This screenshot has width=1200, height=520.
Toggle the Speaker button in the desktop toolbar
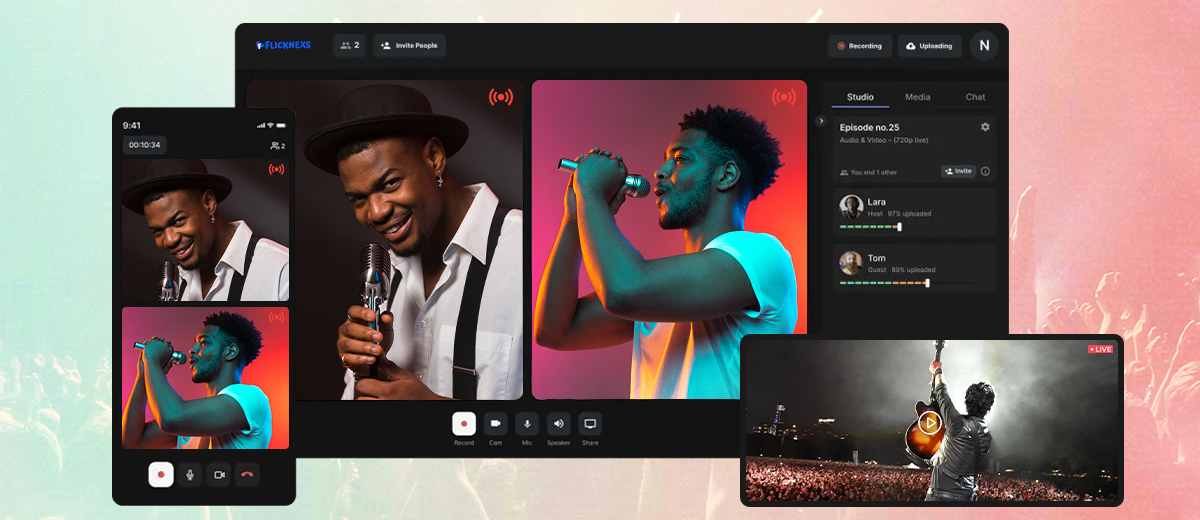pyautogui.click(x=558, y=424)
